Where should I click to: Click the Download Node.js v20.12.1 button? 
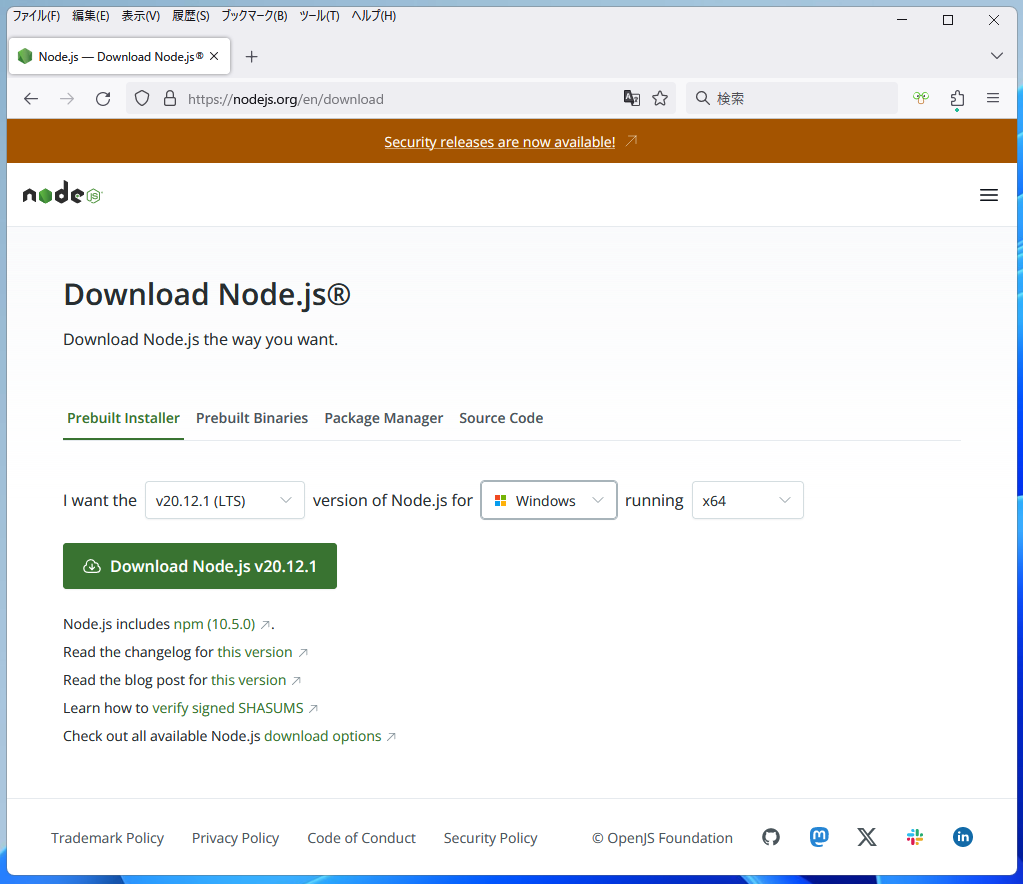pos(200,566)
